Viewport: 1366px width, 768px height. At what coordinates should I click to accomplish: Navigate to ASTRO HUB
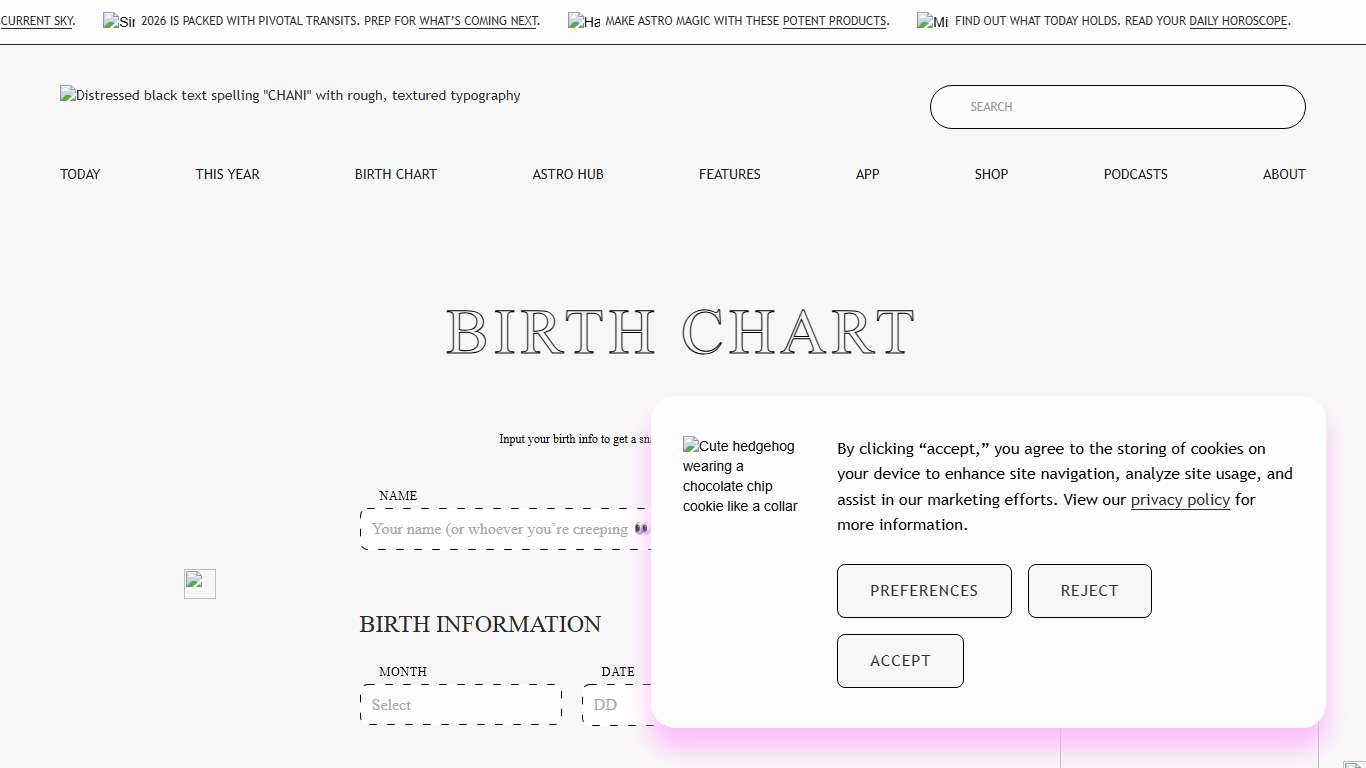pos(568,174)
